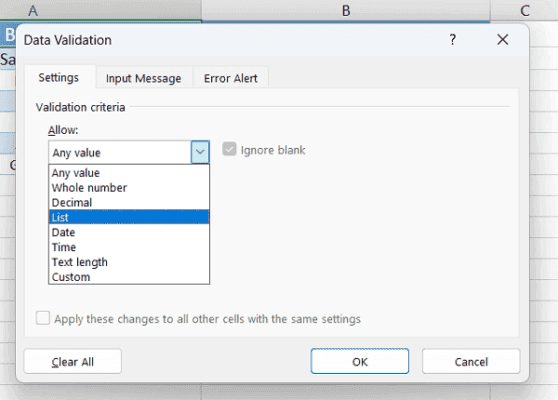Select the highlighted List option
Screen dimensions: 558x400
click(129, 217)
